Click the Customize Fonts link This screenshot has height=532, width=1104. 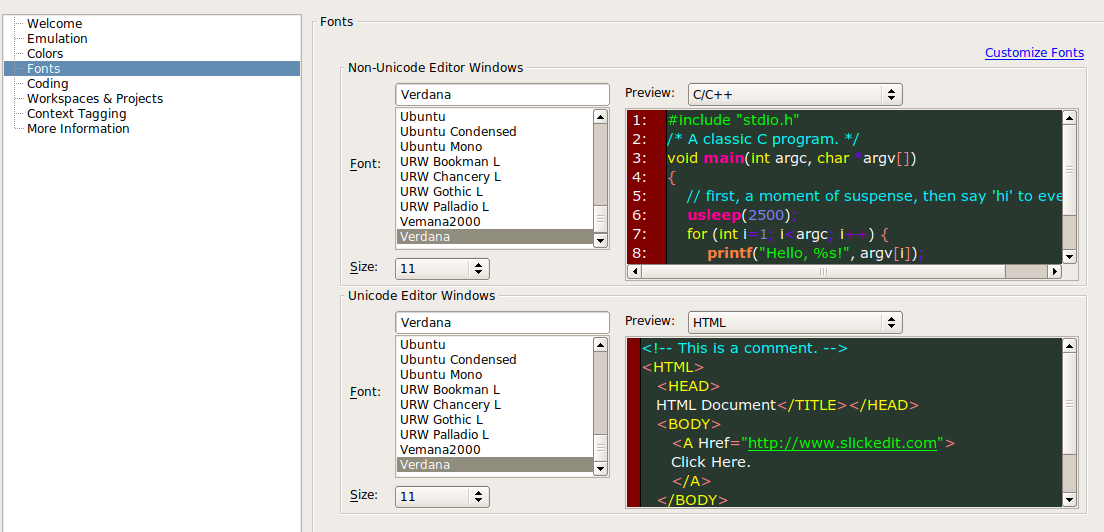coord(1034,53)
